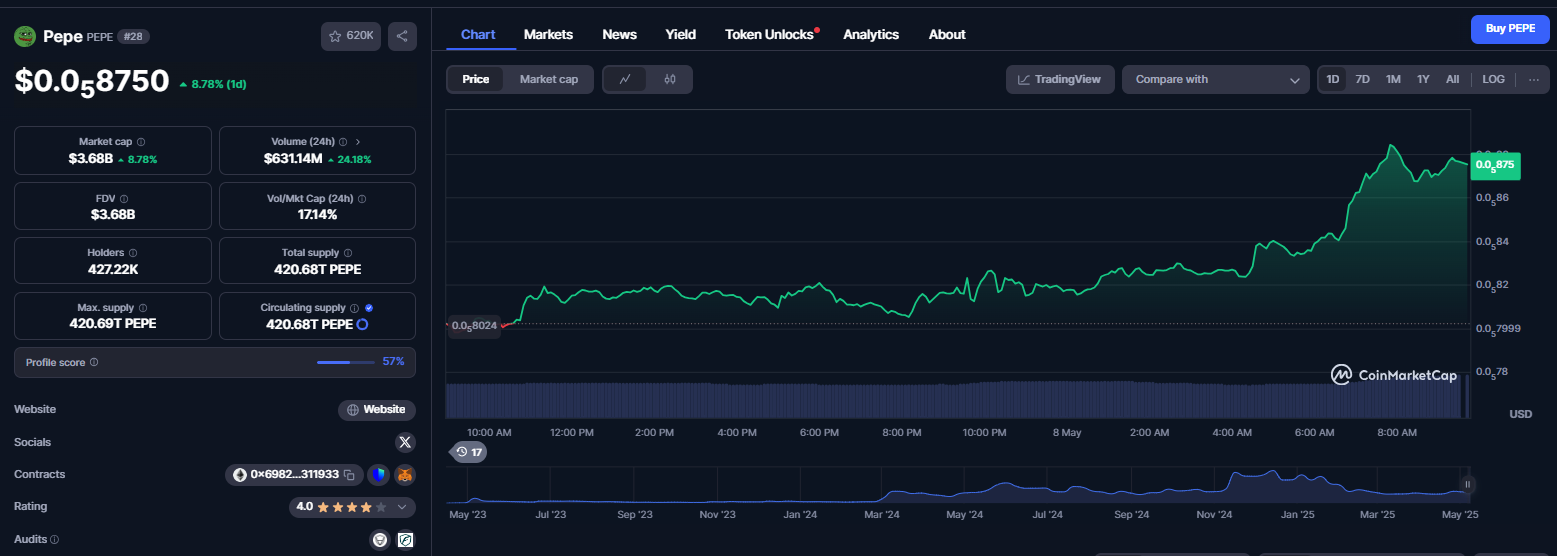Select the candlestick chart type icon

pyautogui.click(x=670, y=79)
